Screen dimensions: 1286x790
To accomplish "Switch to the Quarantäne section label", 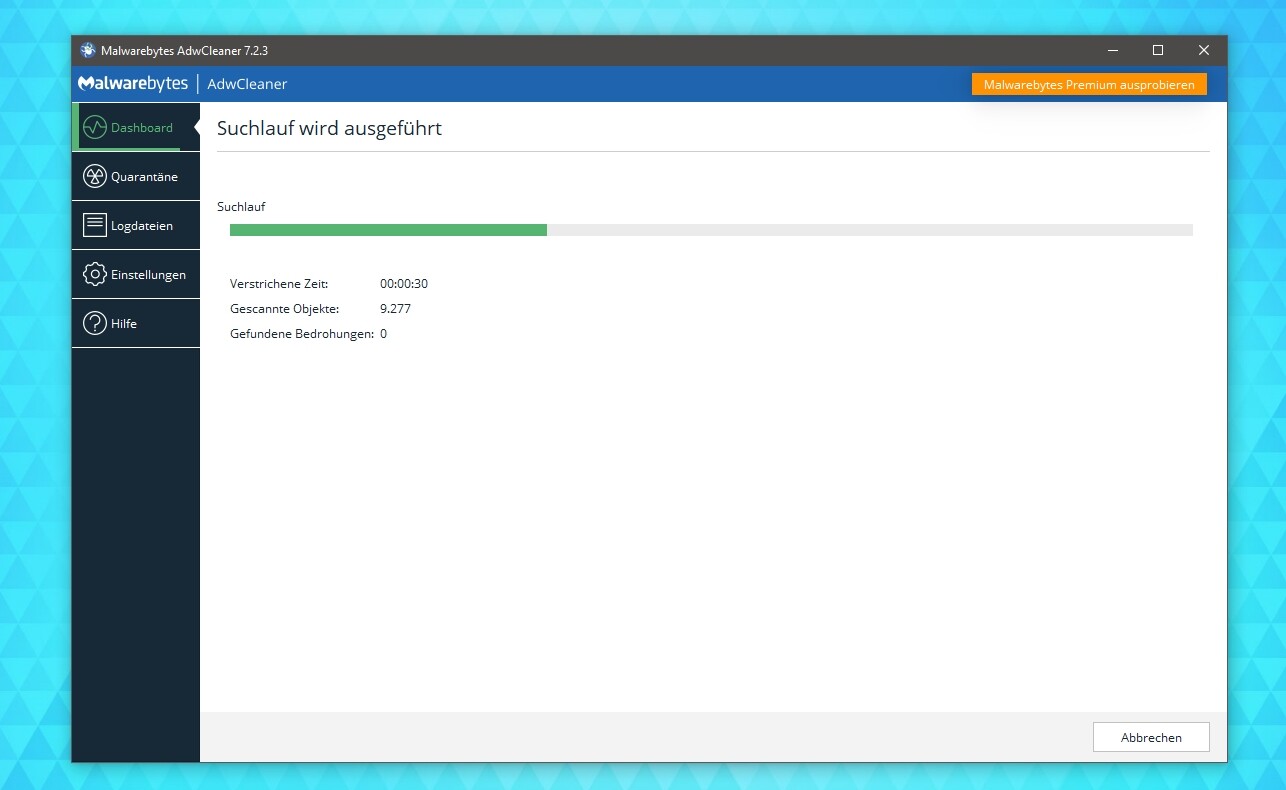I will tap(144, 177).
